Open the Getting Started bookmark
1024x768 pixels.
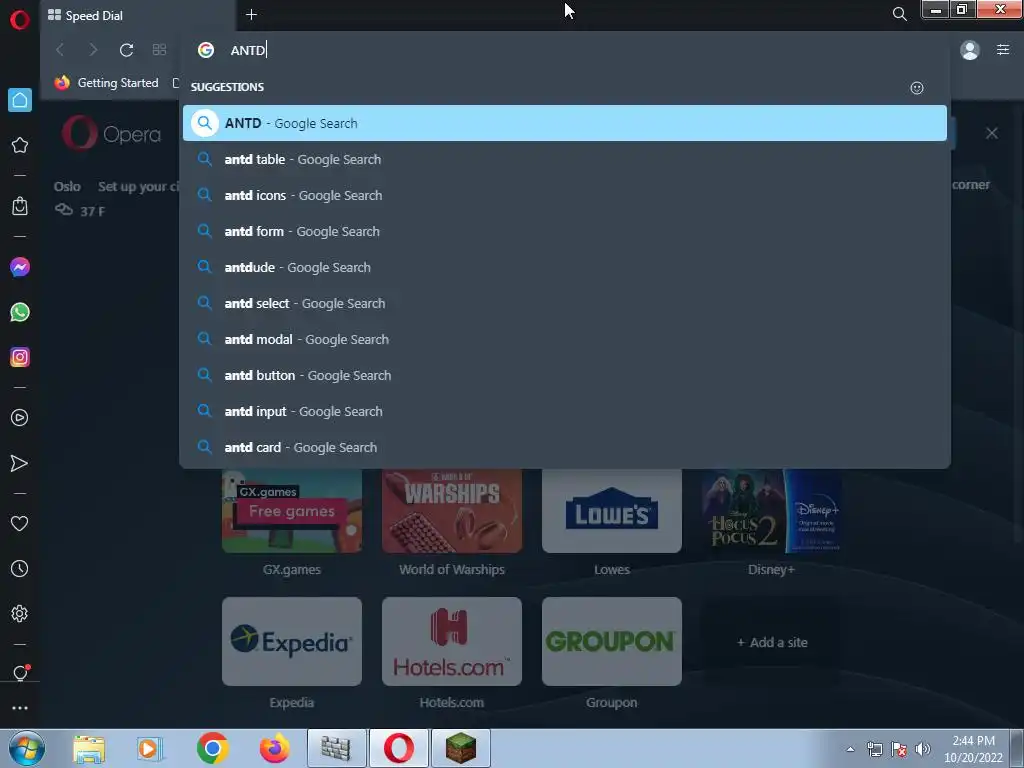pyautogui.click(x=107, y=83)
